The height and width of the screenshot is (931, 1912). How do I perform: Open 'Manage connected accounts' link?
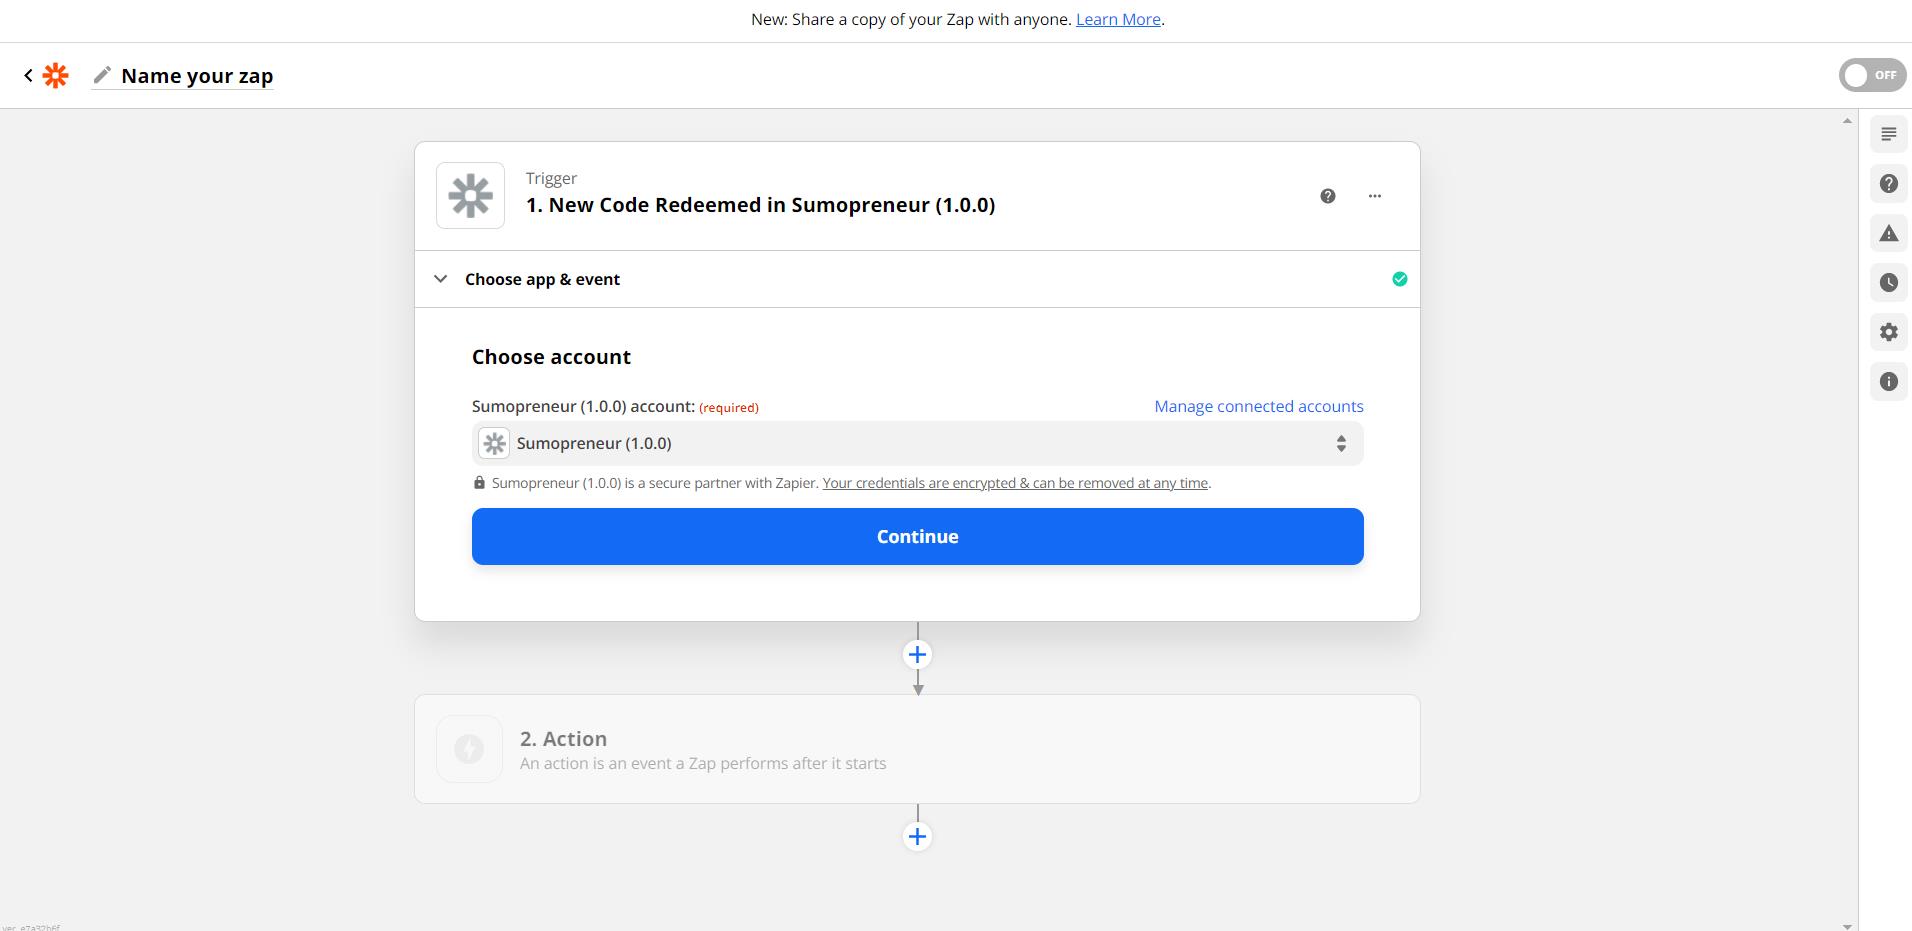(x=1258, y=406)
